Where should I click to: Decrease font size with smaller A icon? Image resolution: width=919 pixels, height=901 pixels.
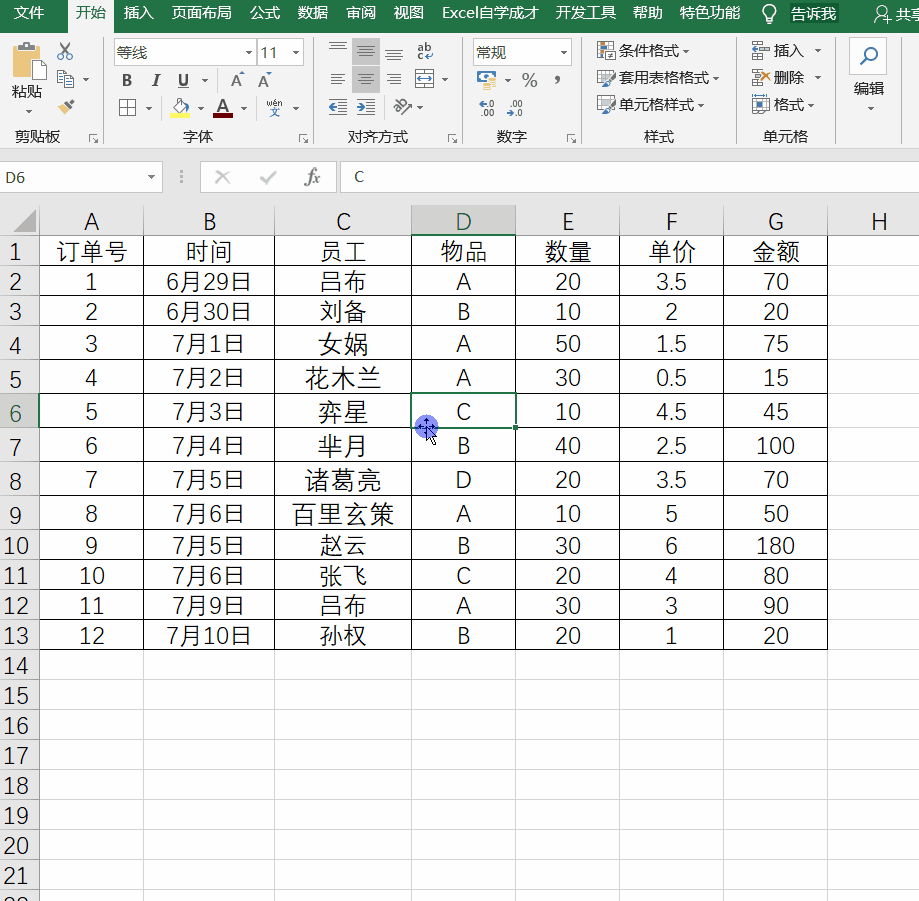point(264,80)
